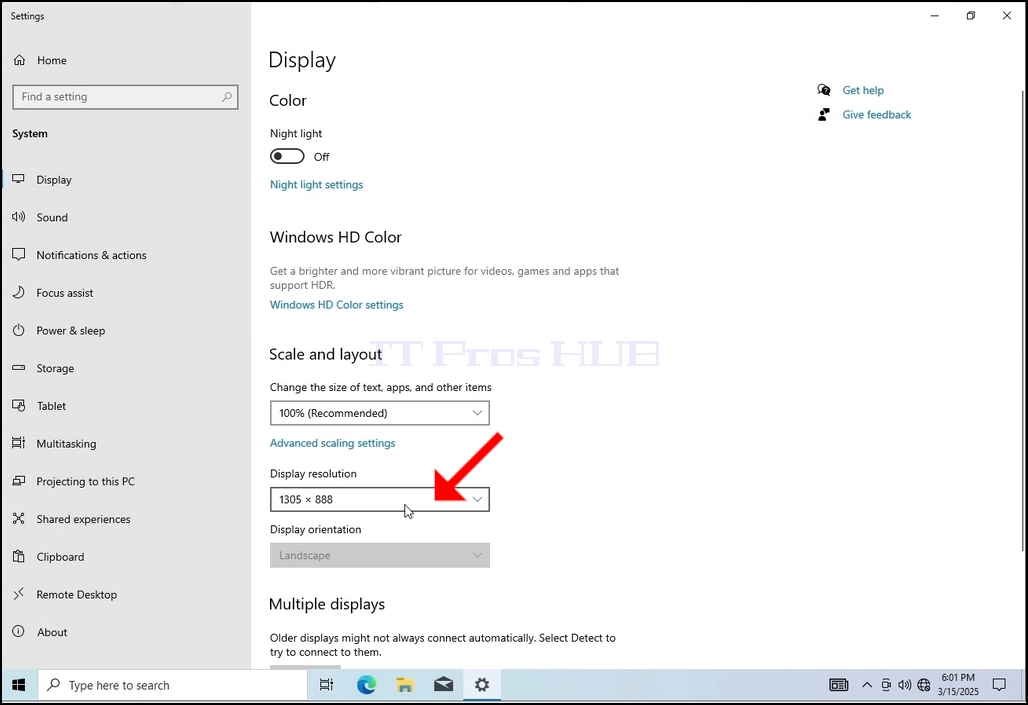1028x705 pixels.
Task: Click the vertical scrollbar of Settings window
Action: [1023, 321]
